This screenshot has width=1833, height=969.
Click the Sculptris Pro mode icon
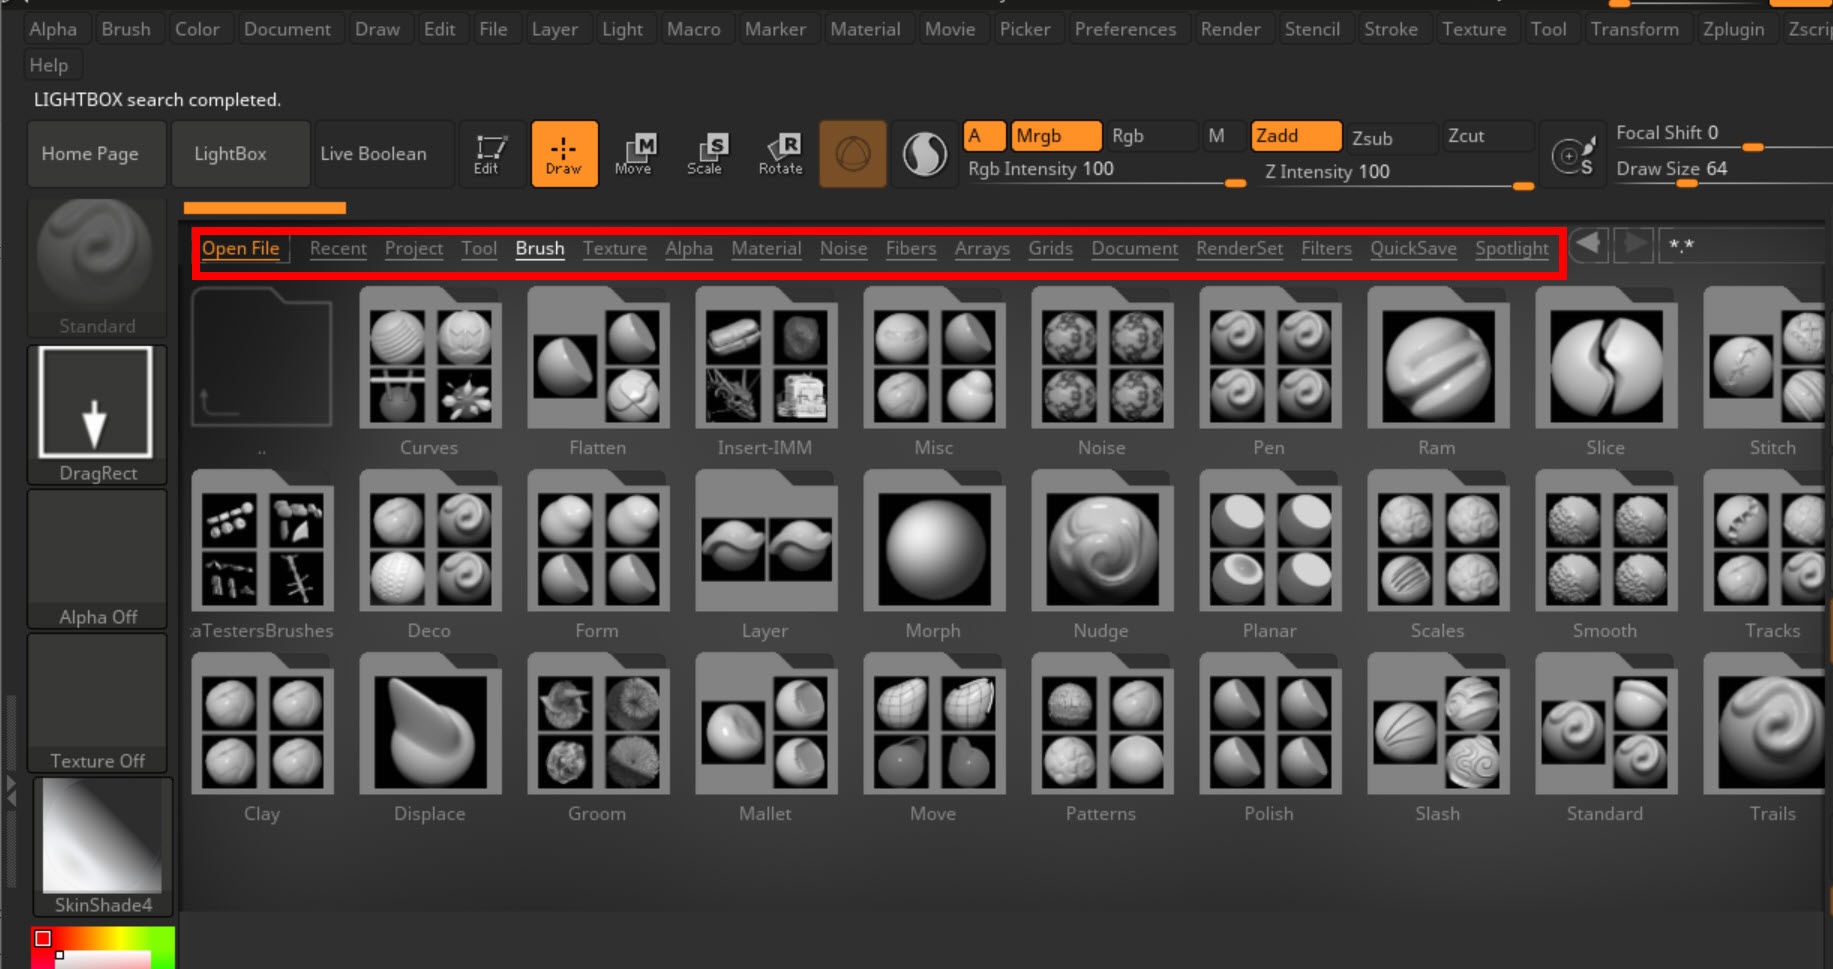coord(925,154)
